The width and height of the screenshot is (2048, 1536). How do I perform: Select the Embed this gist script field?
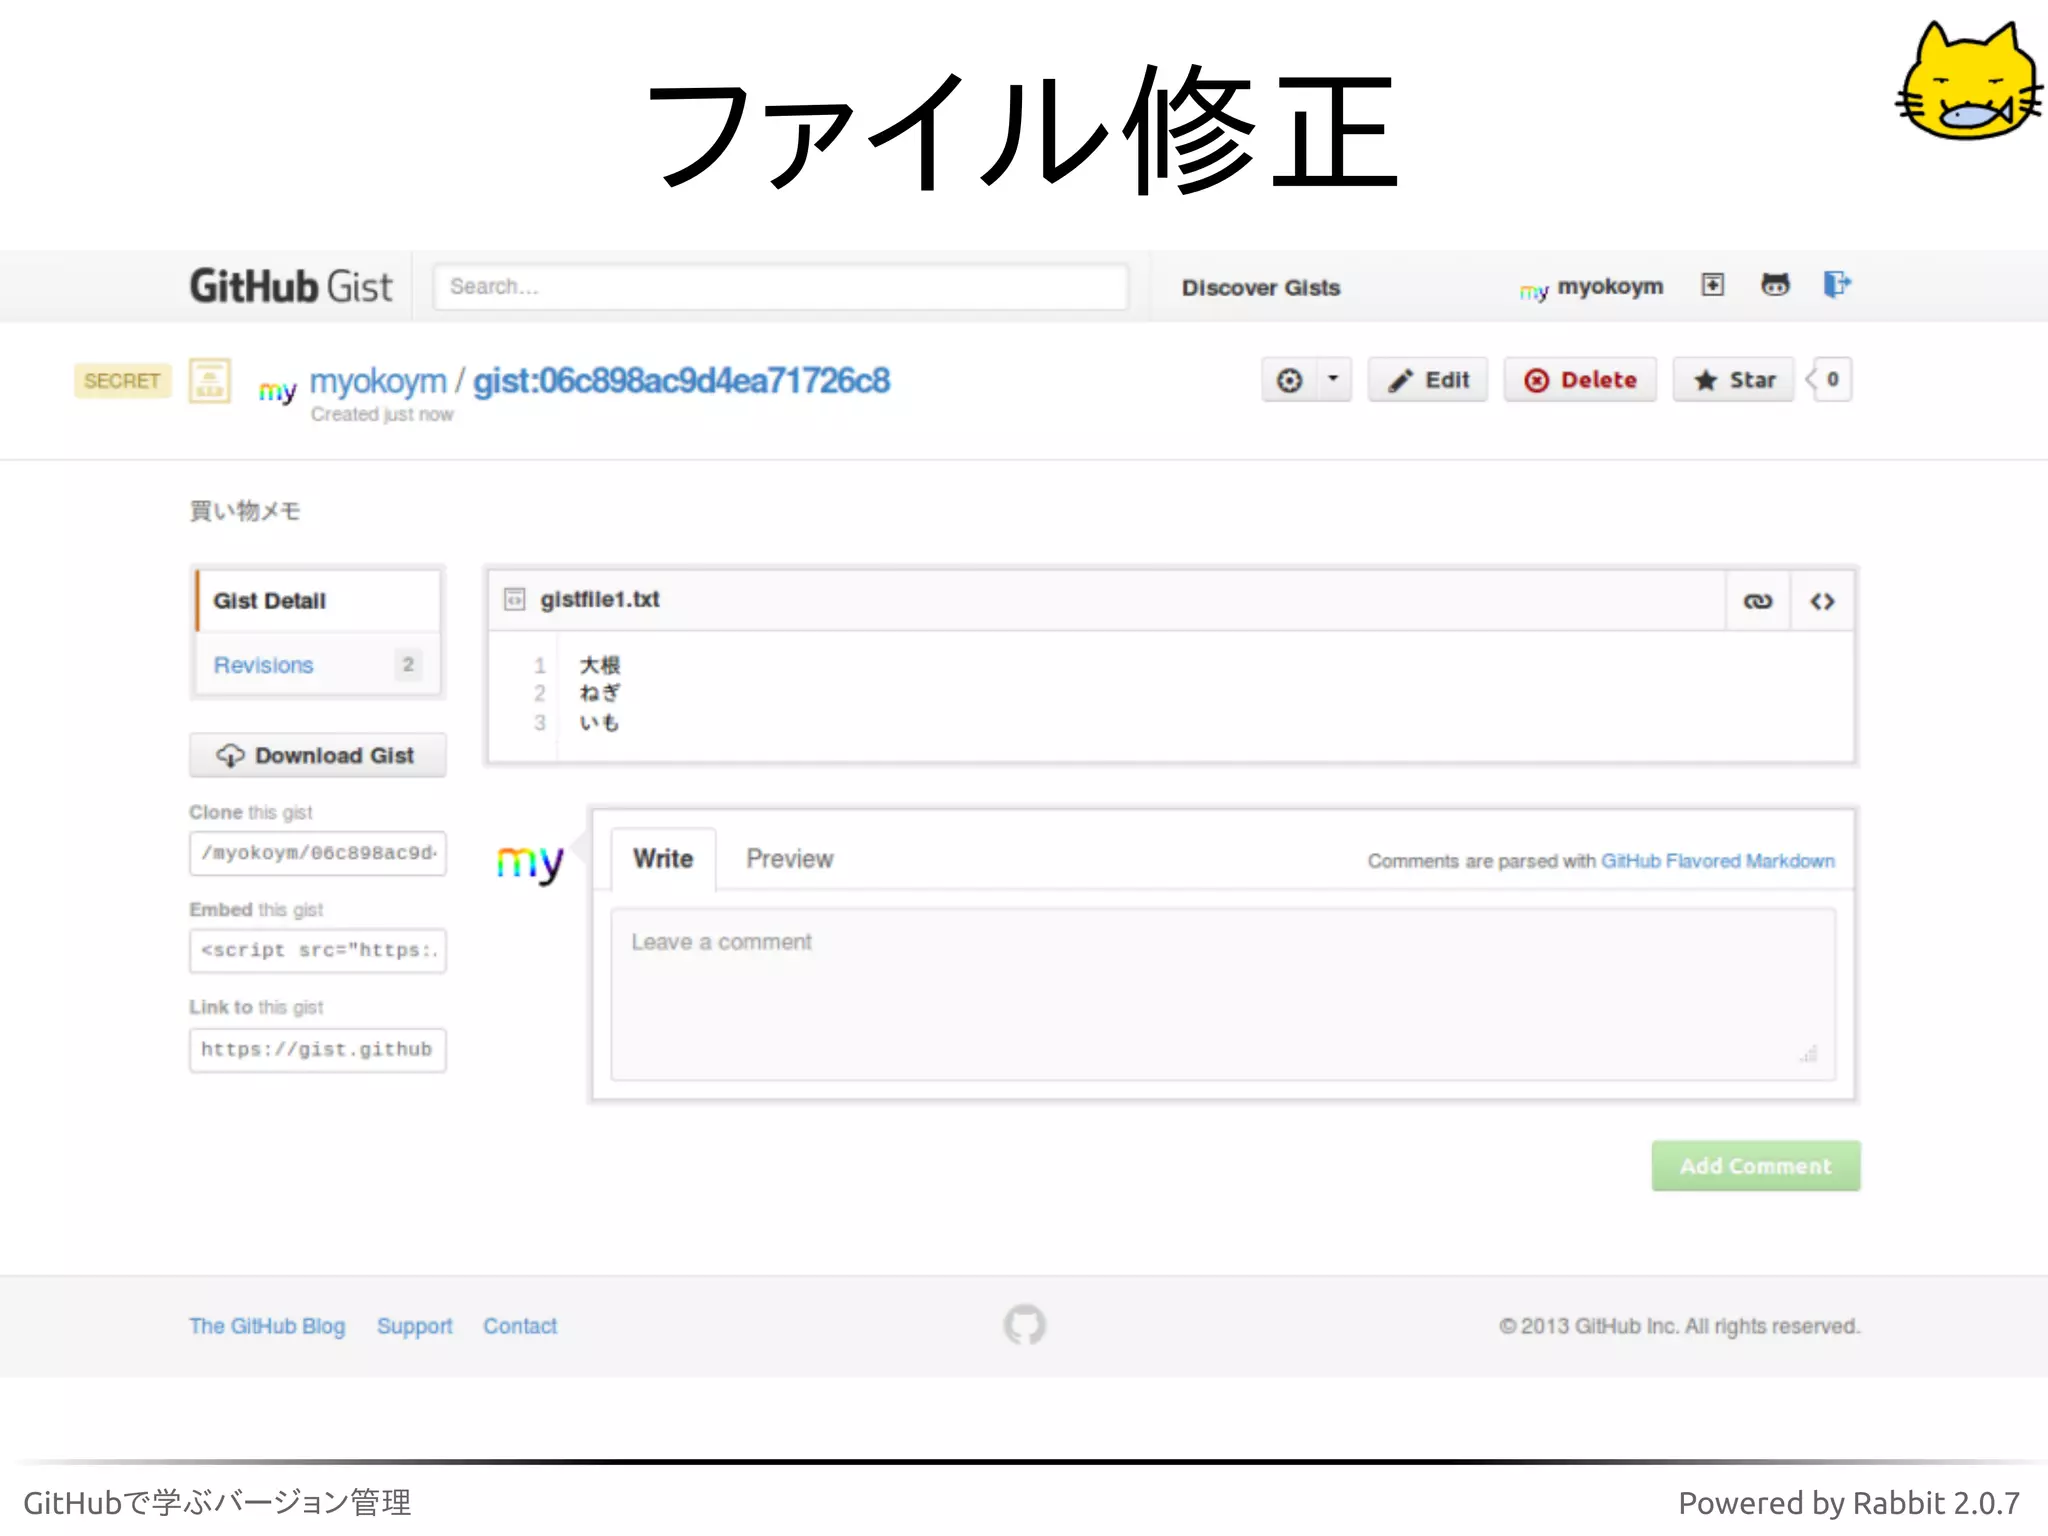click(317, 950)
